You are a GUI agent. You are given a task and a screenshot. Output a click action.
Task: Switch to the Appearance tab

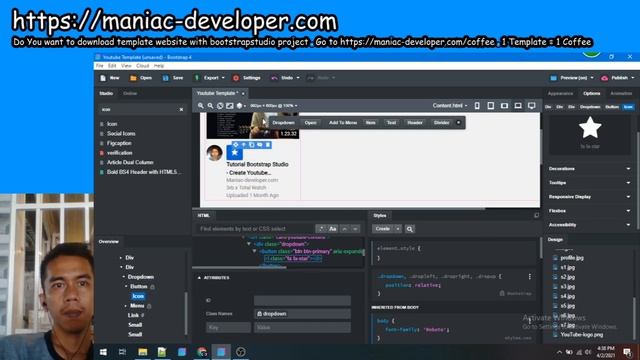[x=560, y=93]
